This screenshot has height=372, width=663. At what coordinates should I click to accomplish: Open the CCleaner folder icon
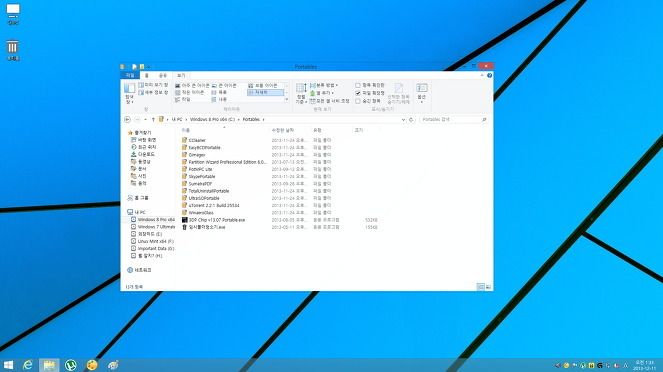pyautogui.click(x=184, y=140)
